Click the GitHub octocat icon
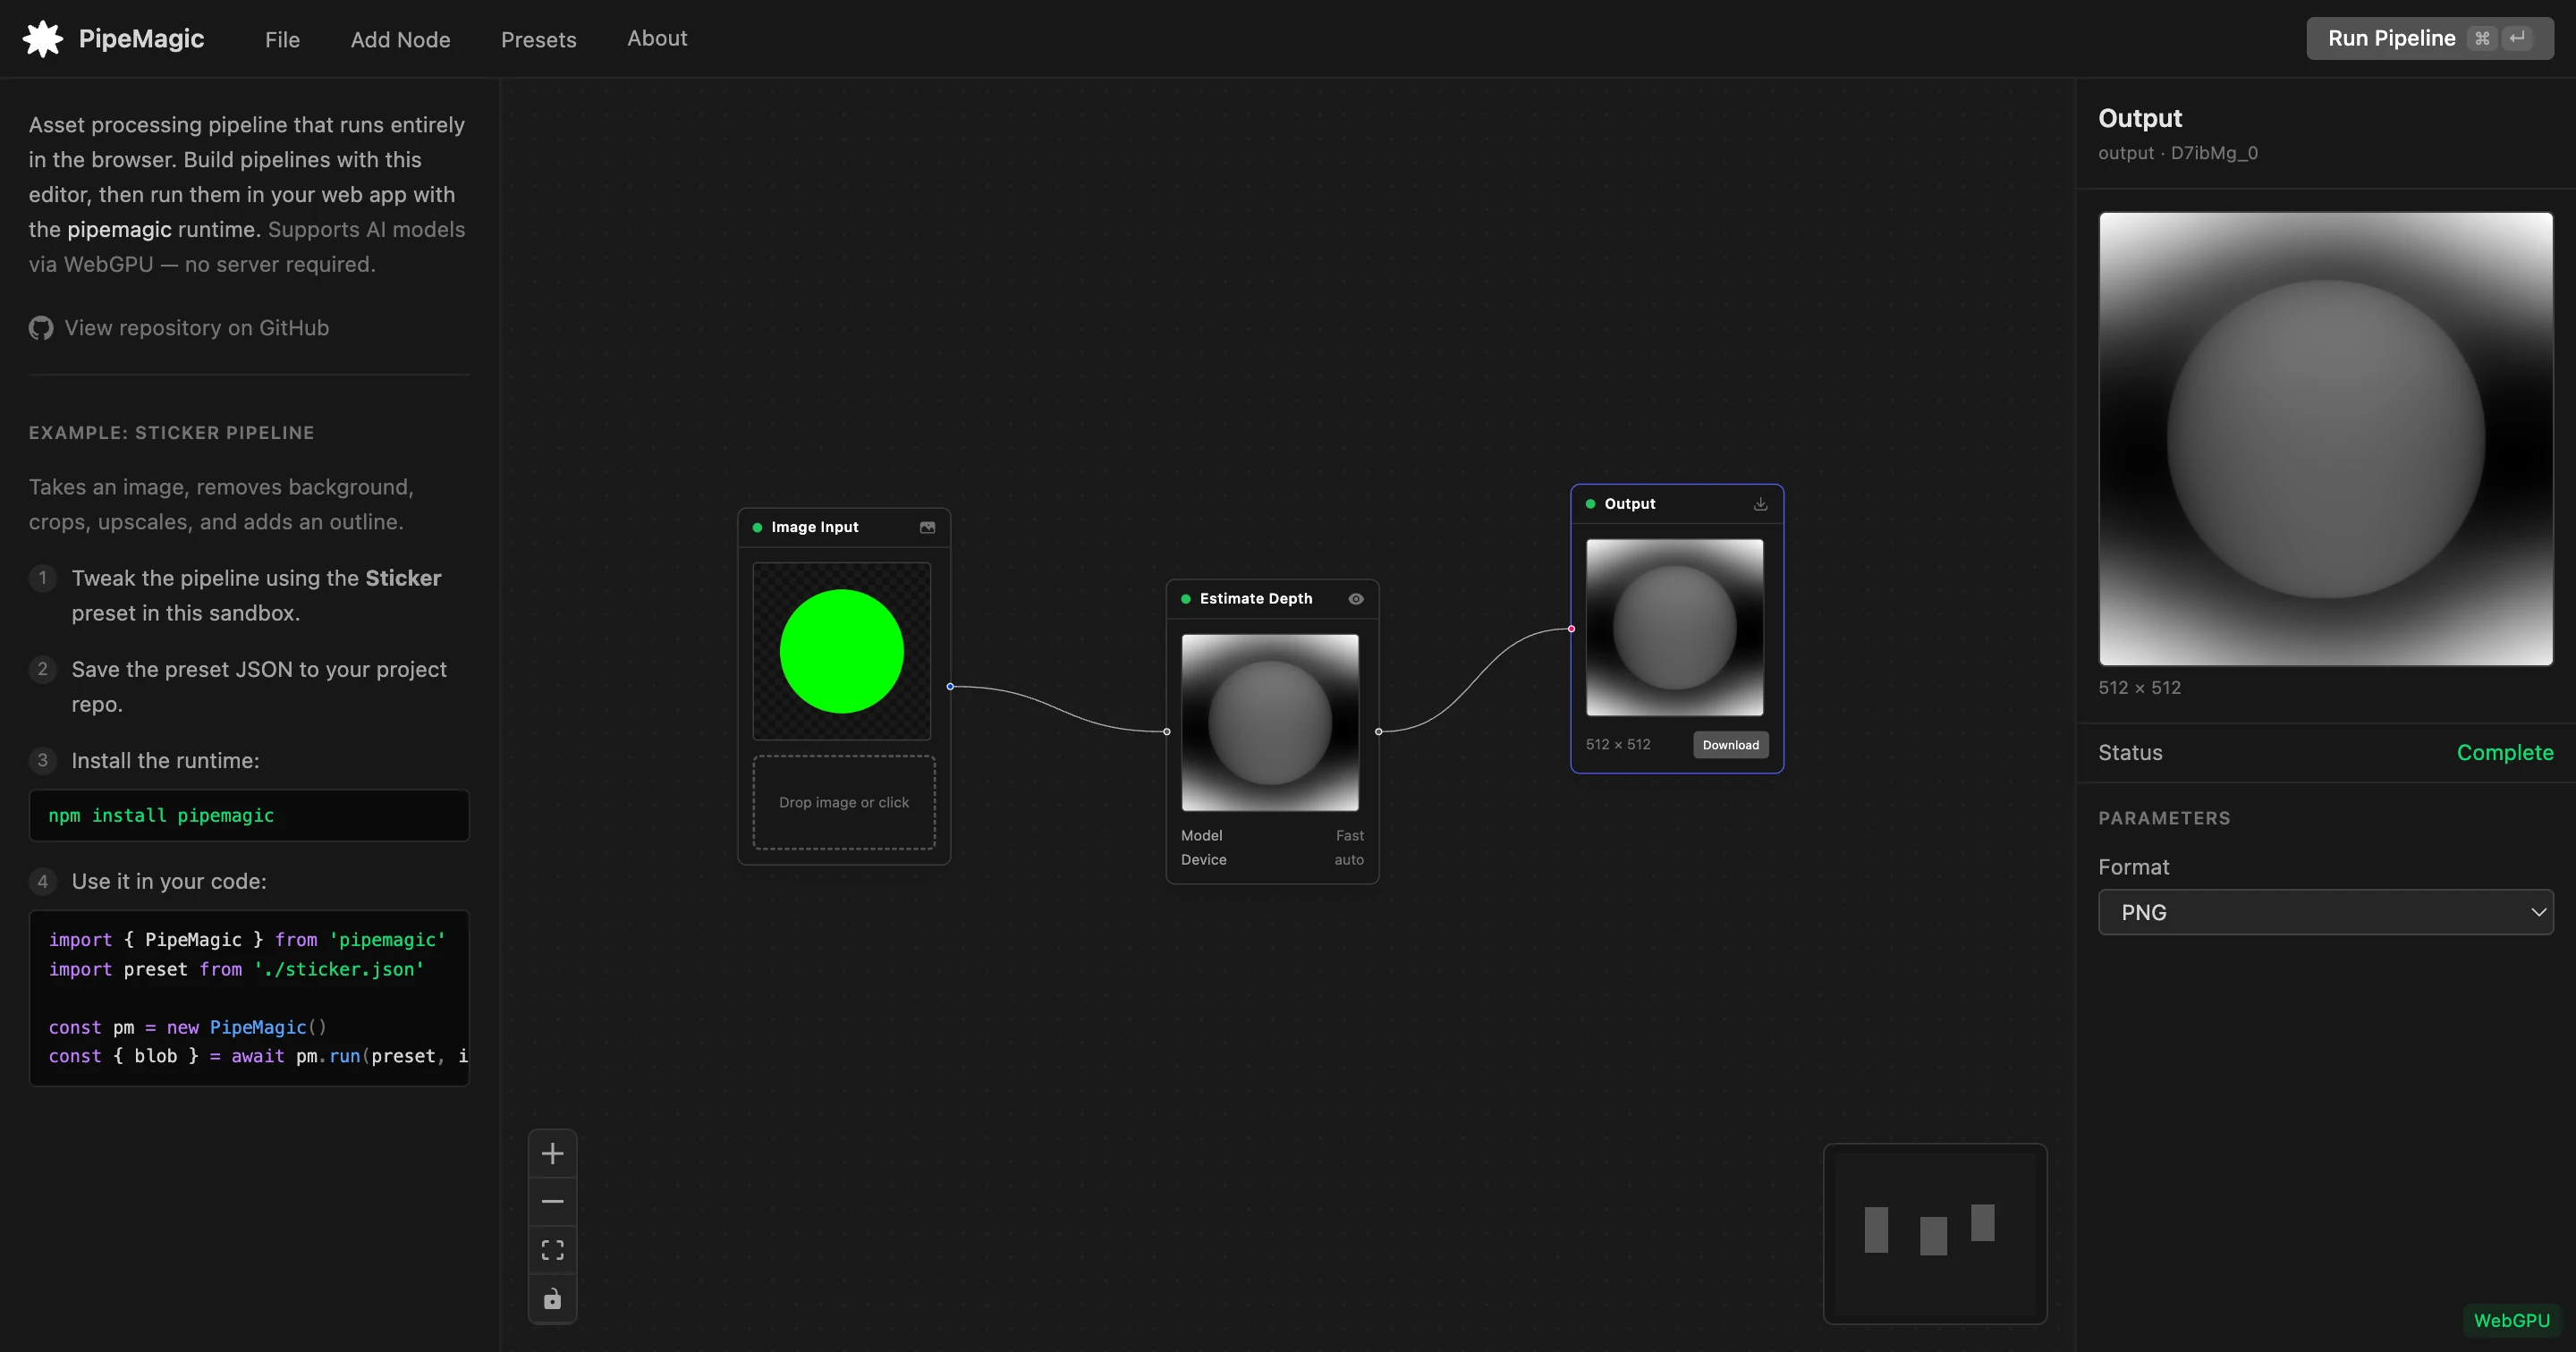This screenshot has height=1352, width=2576. click(41, 328)
